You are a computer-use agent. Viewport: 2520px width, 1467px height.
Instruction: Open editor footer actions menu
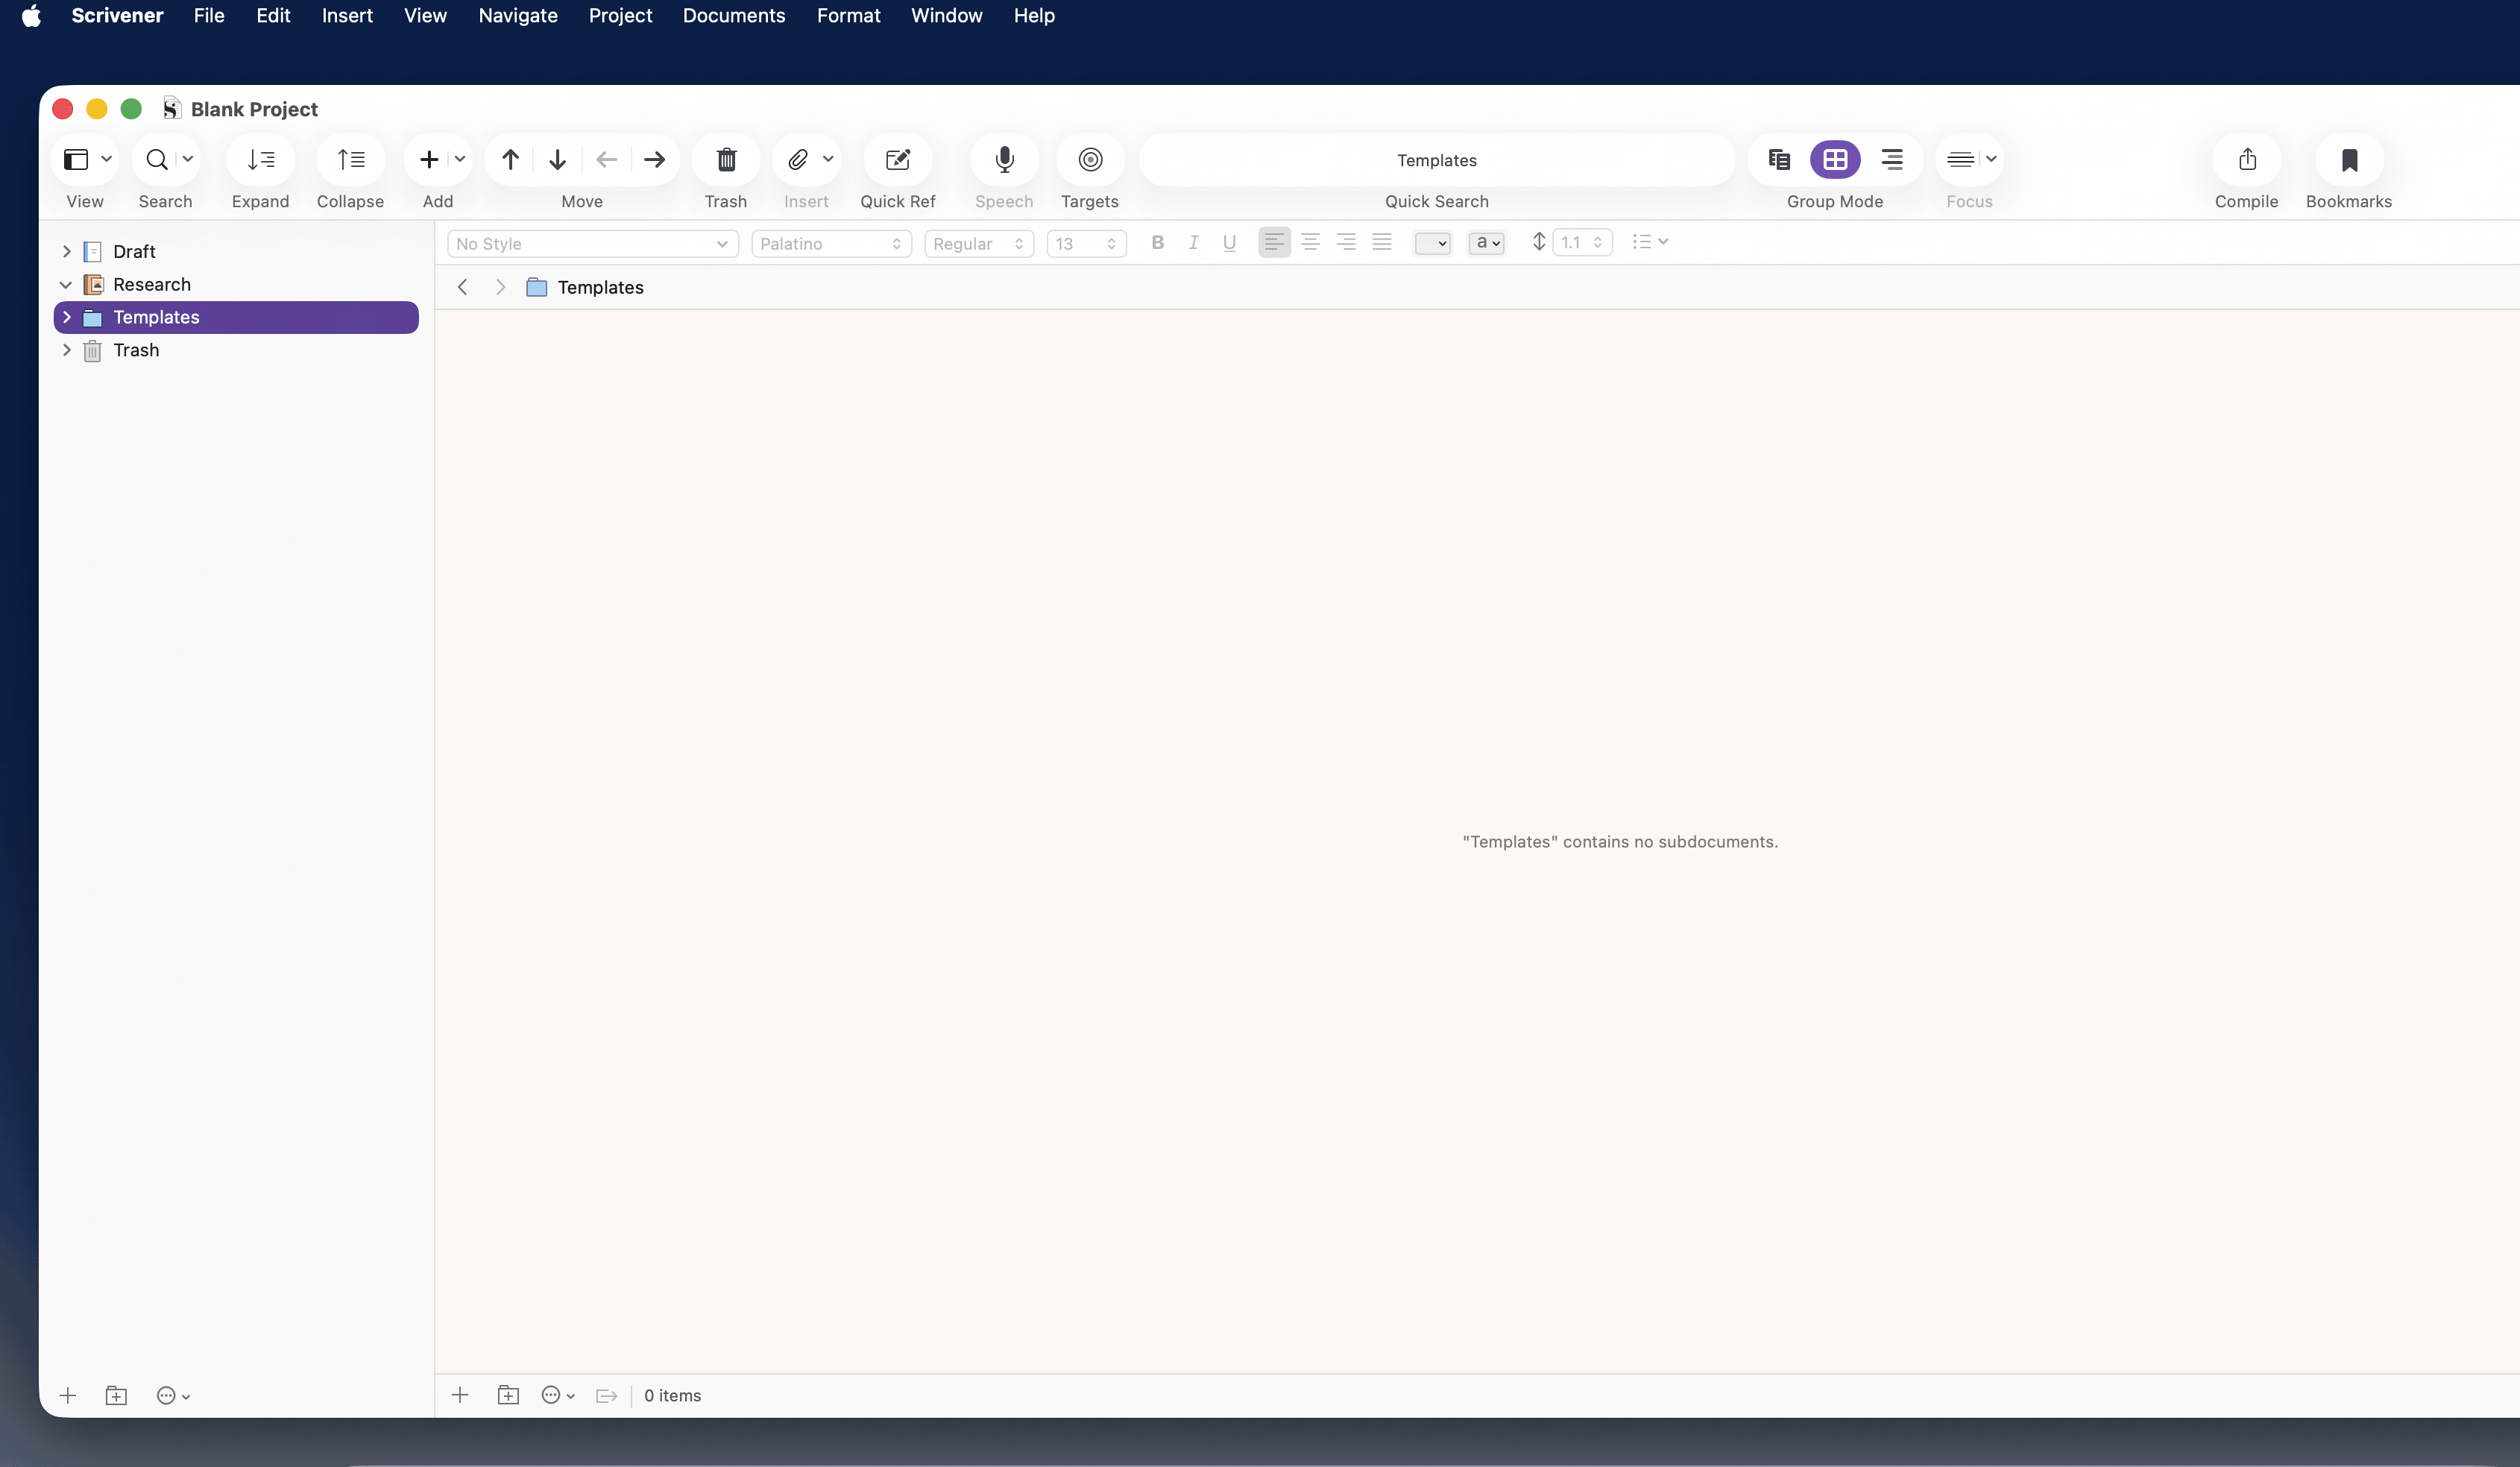click(558, 1395)
